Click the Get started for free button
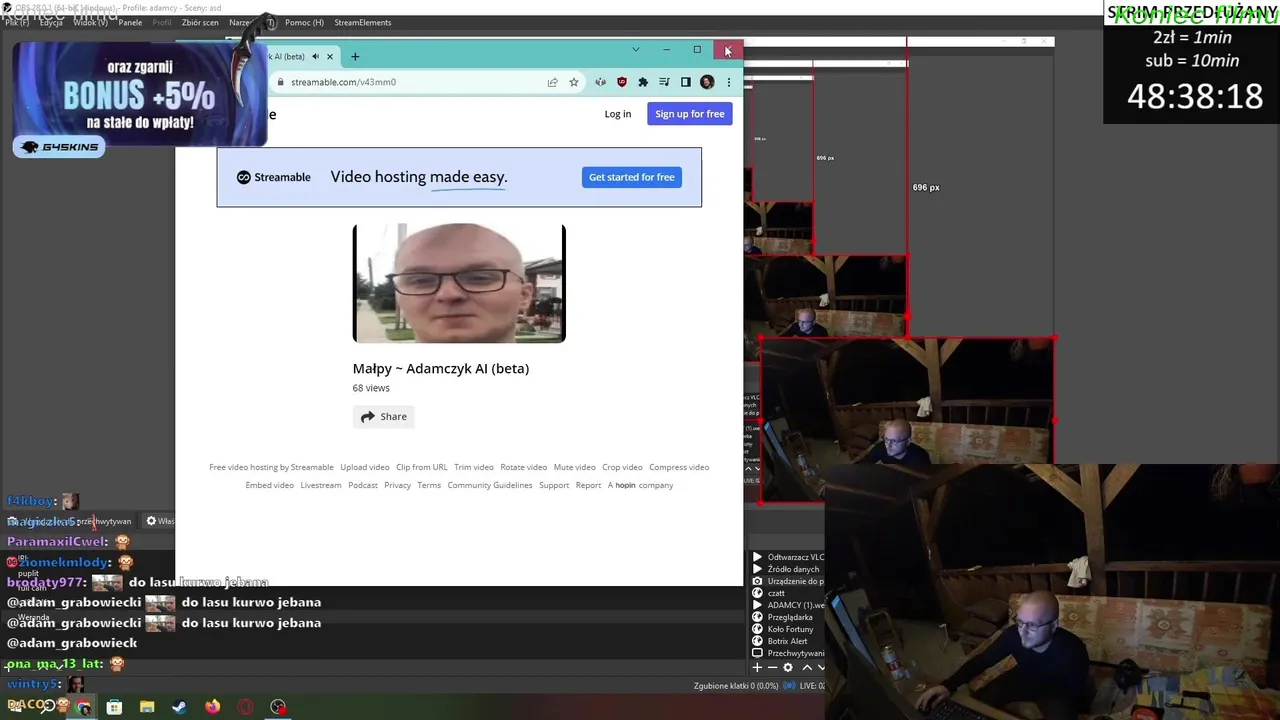Screen dimensions: 1280x720 pyautogui.click(x=632, y=177)
